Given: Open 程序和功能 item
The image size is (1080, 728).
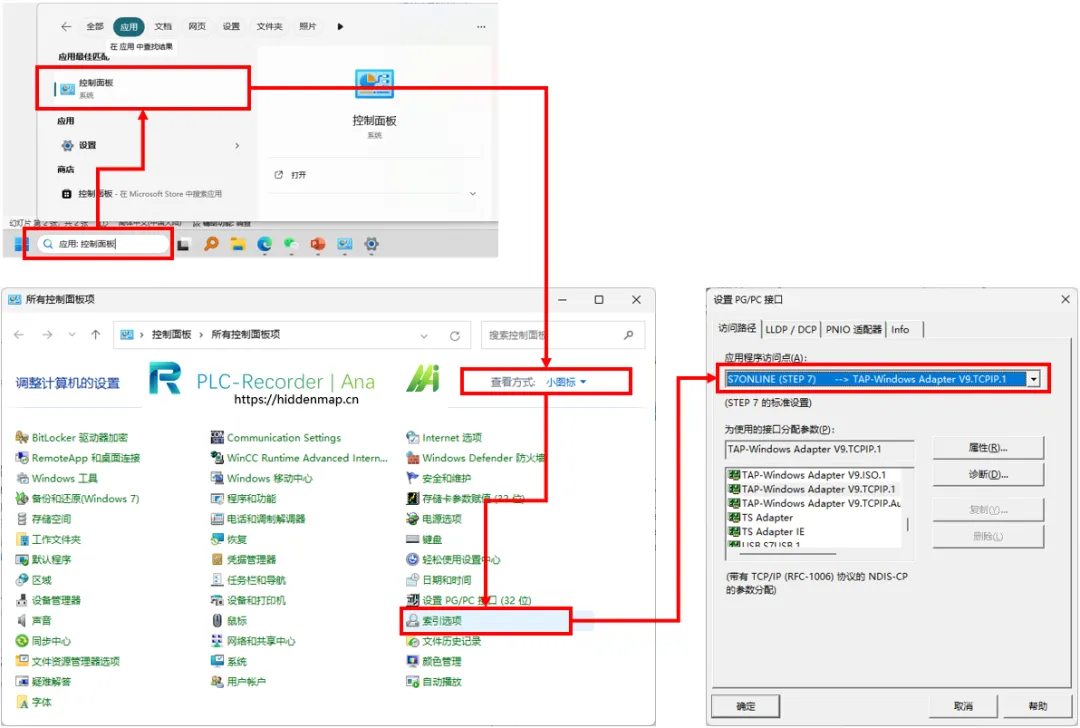Looking at the screenshot, I should 243,499.
